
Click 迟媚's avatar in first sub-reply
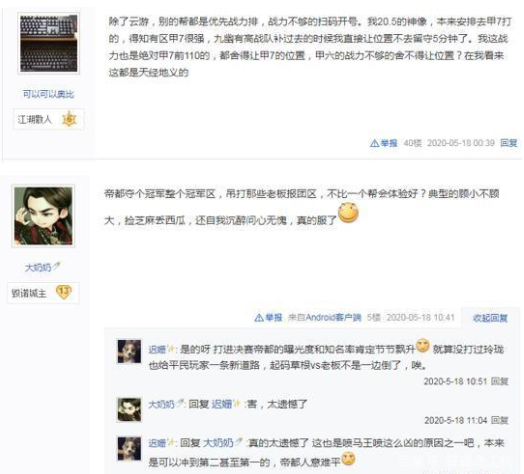129,351
